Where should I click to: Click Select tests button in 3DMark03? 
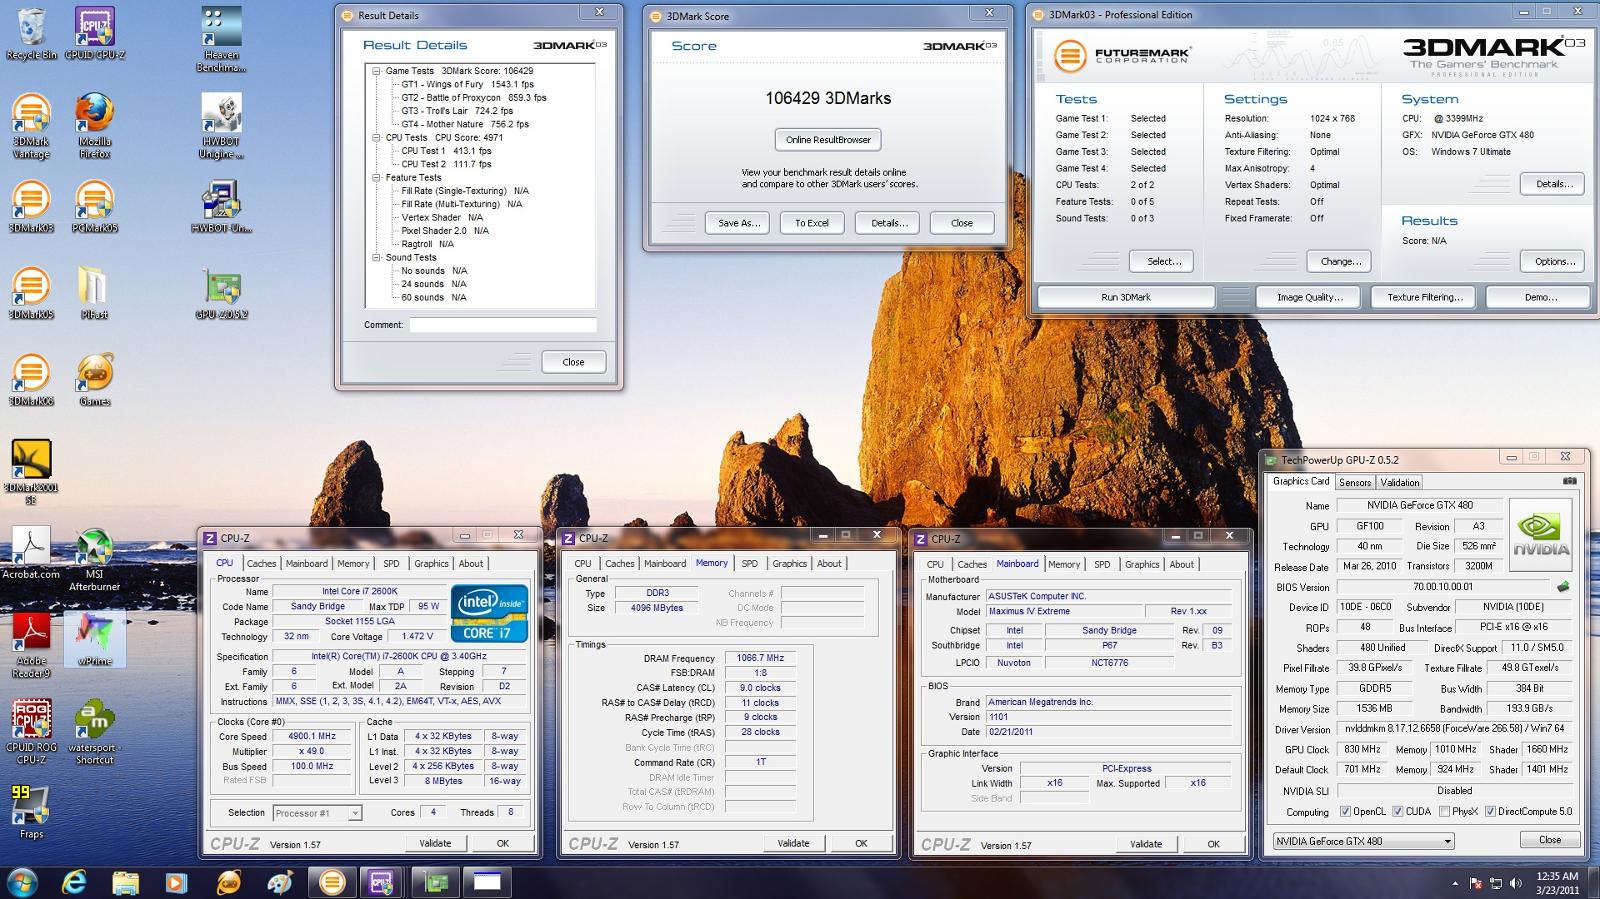1163,261
